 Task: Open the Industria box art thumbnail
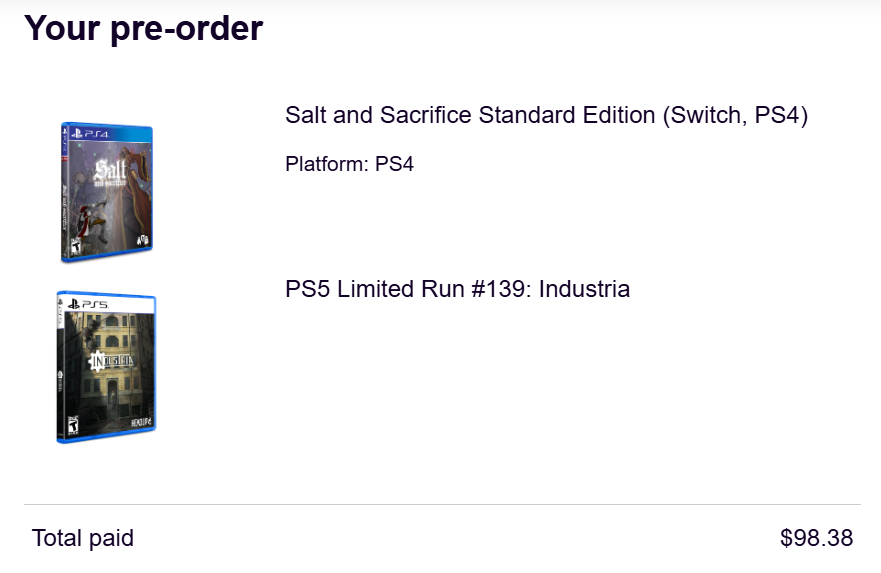pyautogui.click(x=106, y=367)
